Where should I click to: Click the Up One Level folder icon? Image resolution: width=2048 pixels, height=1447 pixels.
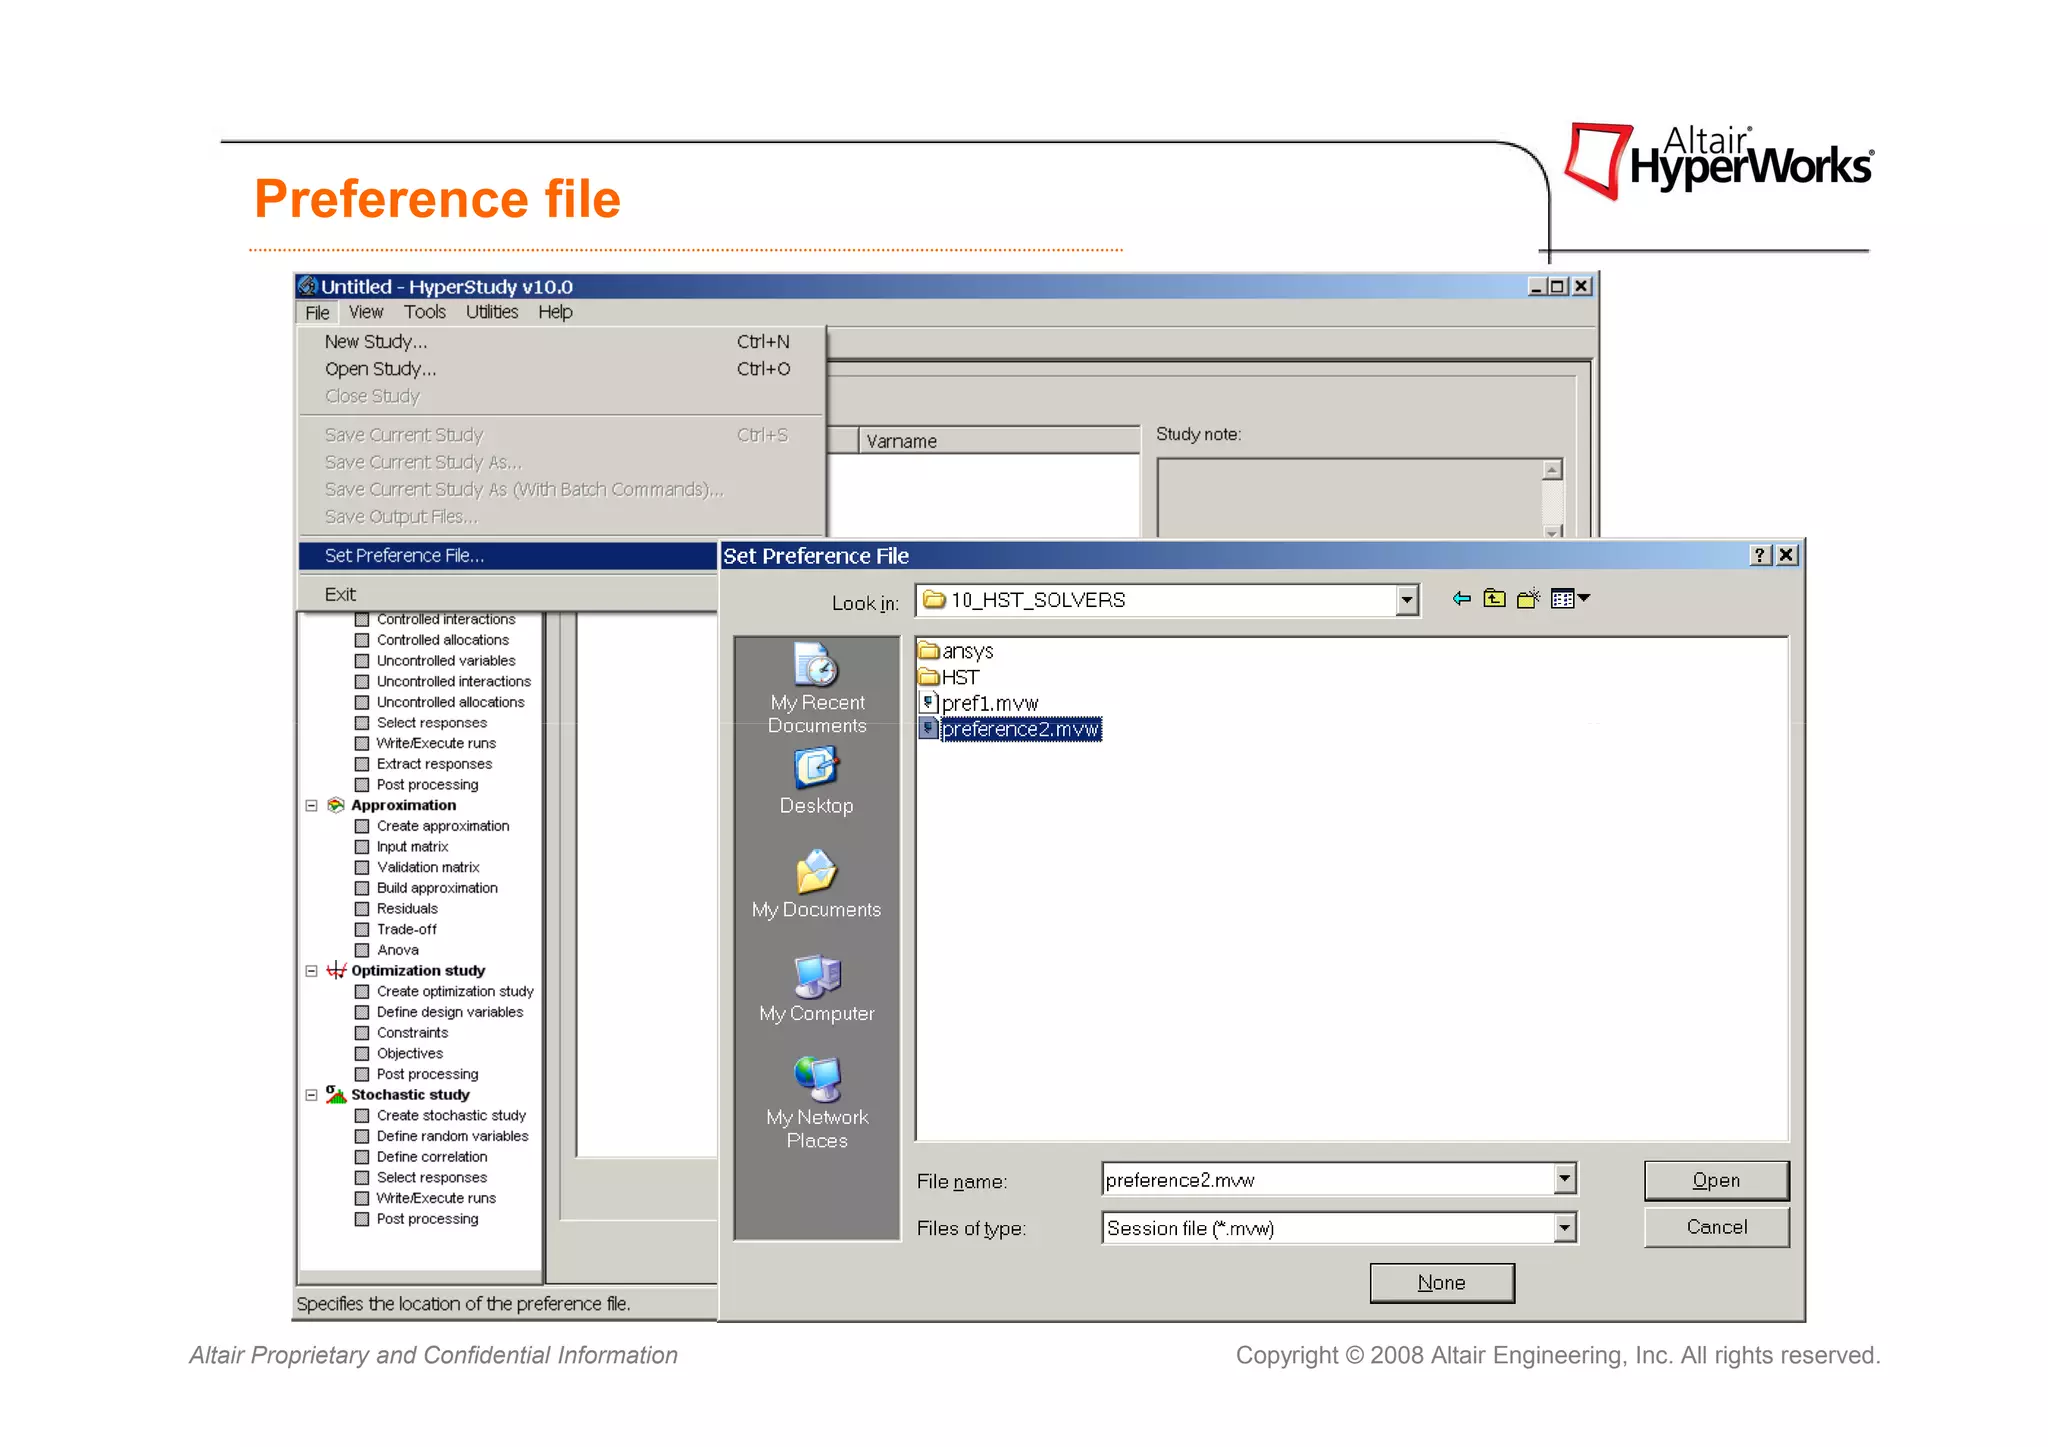(x=1494, y=599)
